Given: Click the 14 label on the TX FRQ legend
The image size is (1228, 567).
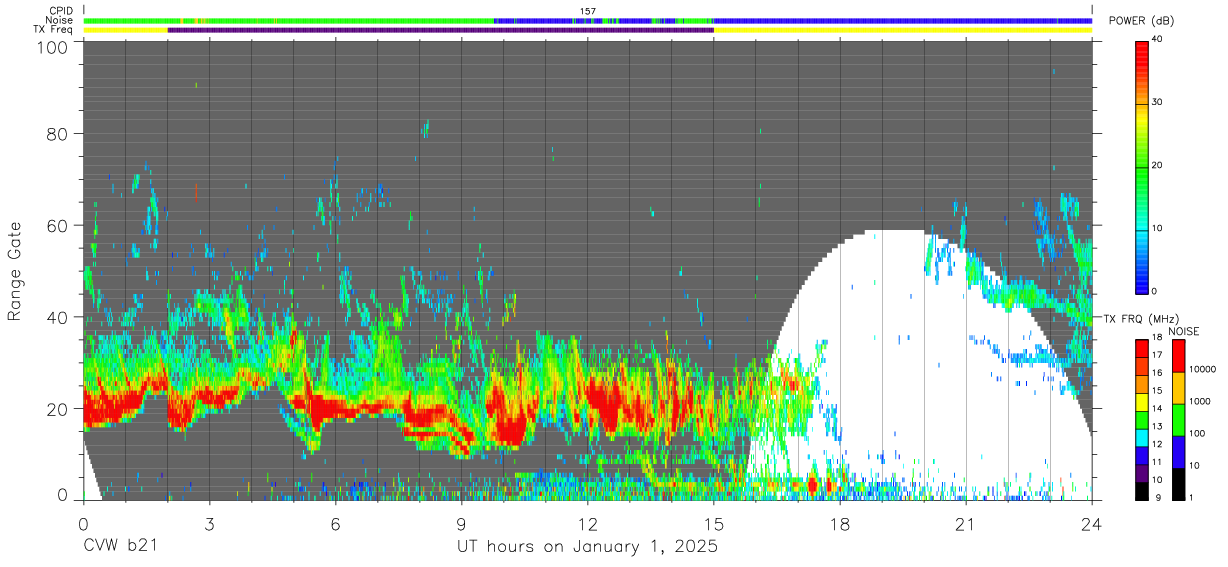Looking at the screenshot, I should coord(1156,408).
